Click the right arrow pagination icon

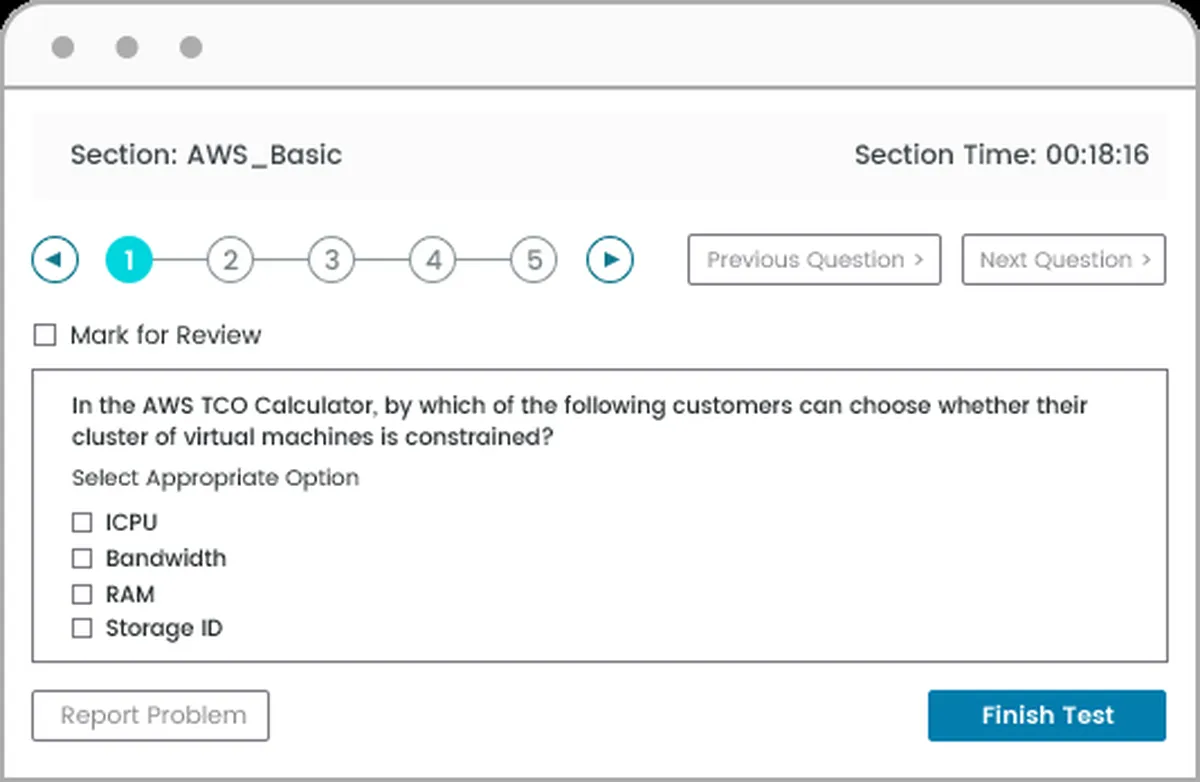tap(610, 260)
